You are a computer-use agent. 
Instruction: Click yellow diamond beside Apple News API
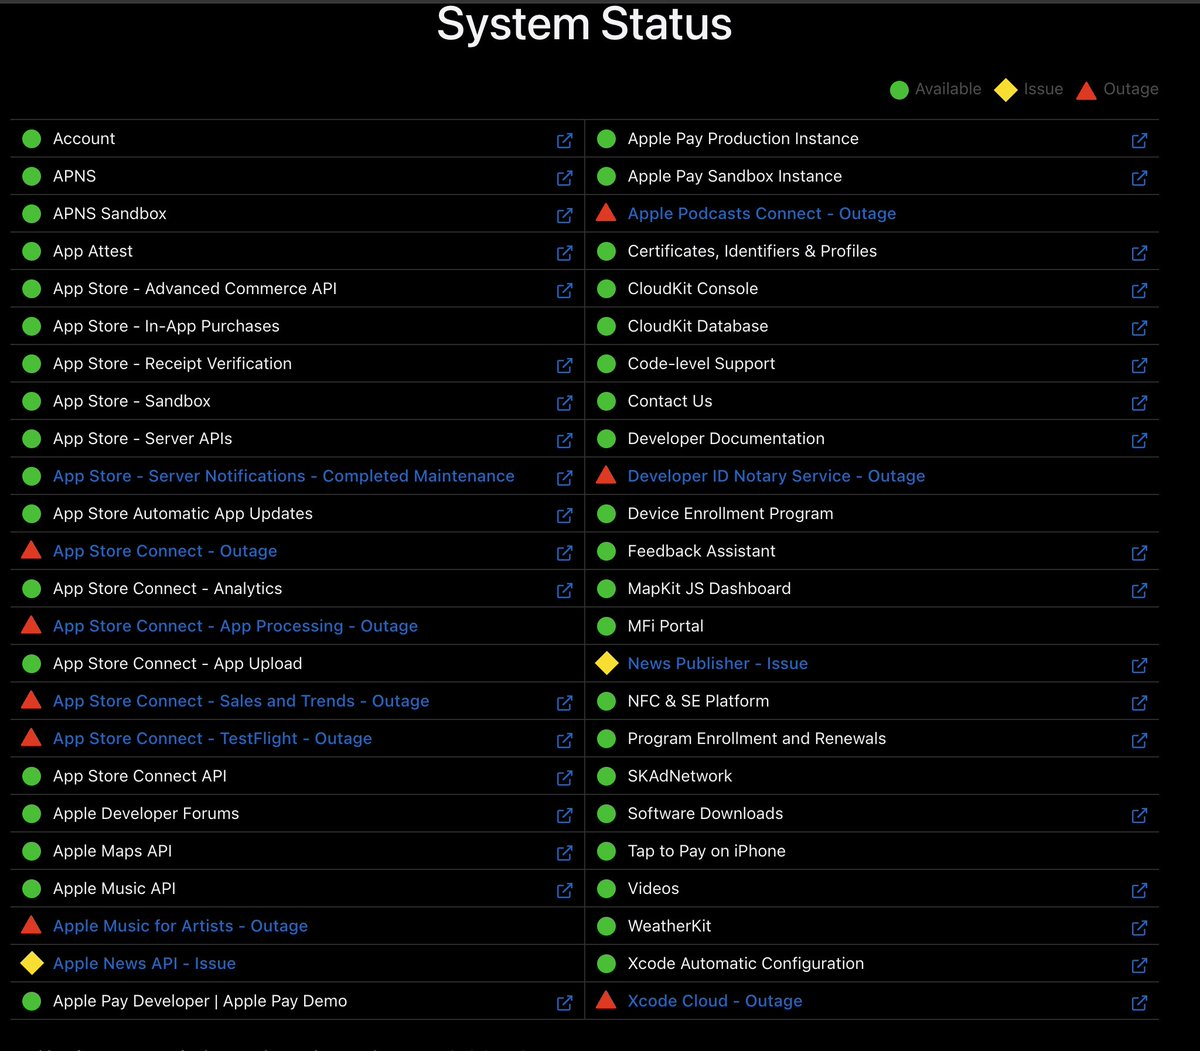click(x=32, y=963)
